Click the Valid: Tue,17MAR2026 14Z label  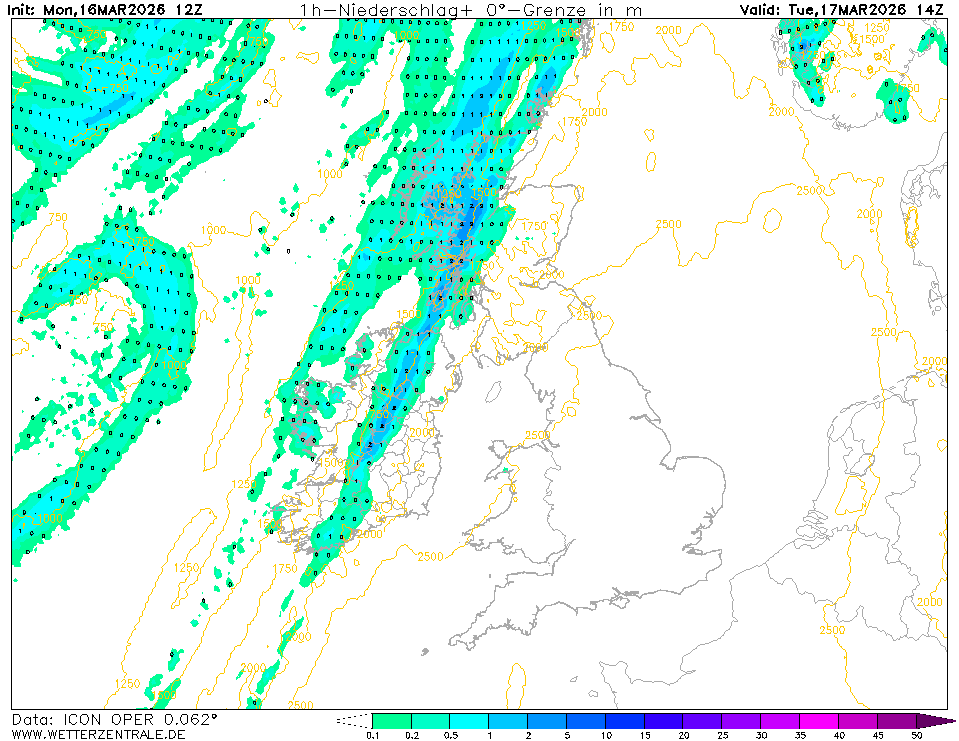coord(841,10)
